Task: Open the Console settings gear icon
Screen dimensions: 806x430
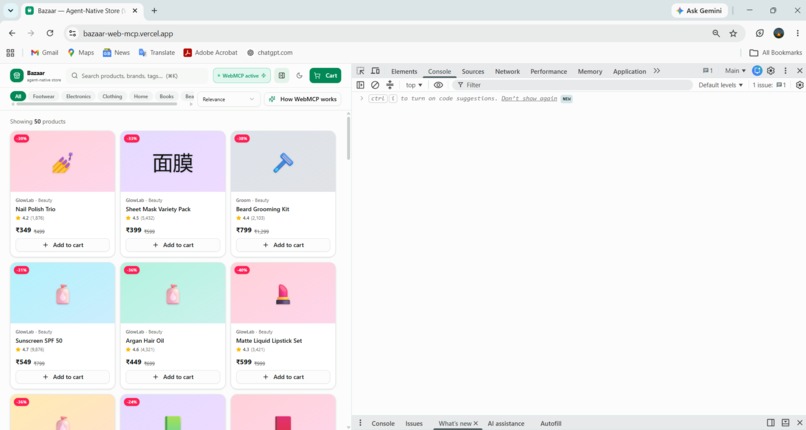Action: pyautogui.click(x=799, y=85)
